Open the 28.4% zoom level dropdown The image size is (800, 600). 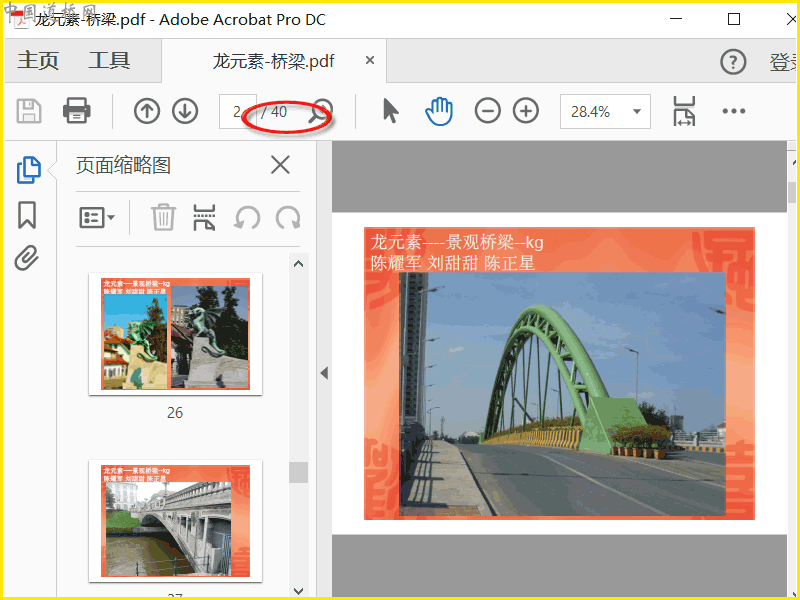click(x=605, y=111)
